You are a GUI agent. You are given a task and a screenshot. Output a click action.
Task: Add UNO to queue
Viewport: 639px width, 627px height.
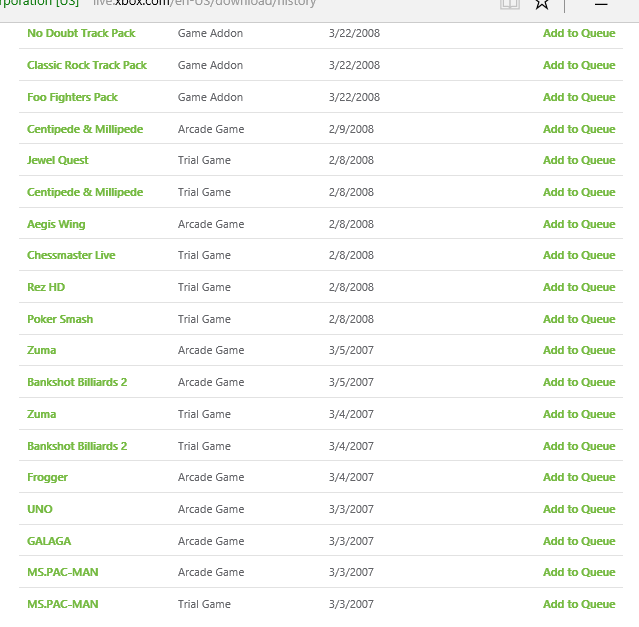pyautogui.click(x=579, y=509)
